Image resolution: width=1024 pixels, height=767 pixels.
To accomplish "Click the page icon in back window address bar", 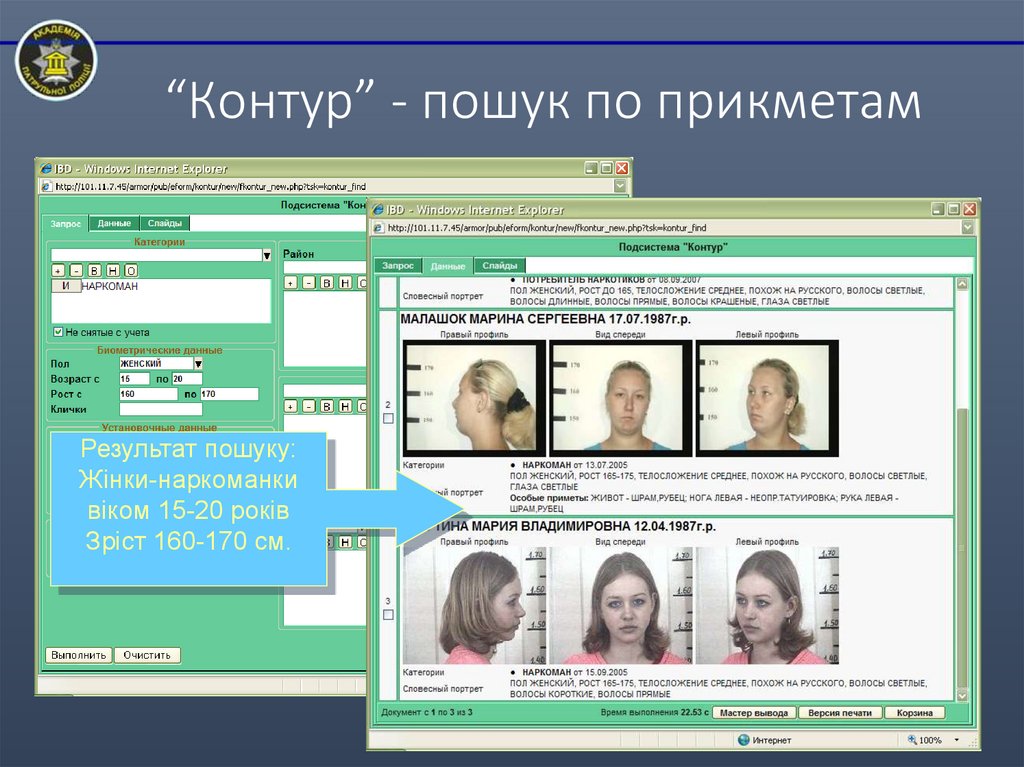I will tap(46, 187).
